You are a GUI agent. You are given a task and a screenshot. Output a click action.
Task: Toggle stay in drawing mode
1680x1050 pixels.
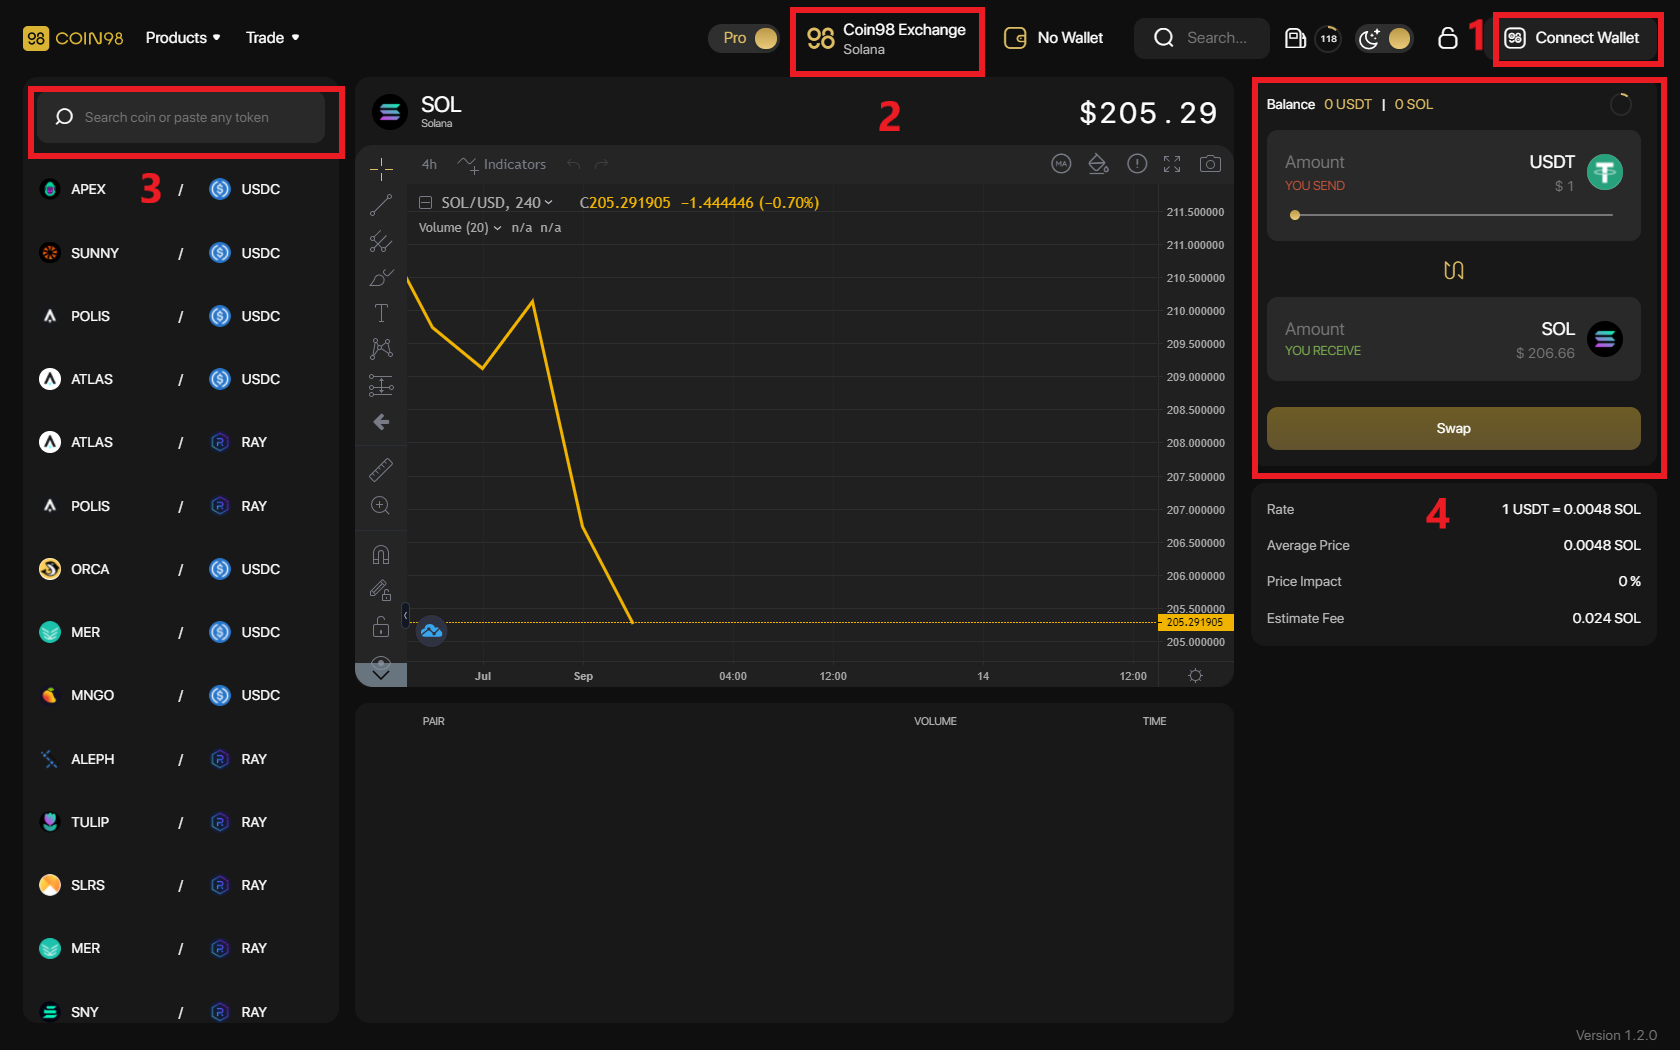381,591
